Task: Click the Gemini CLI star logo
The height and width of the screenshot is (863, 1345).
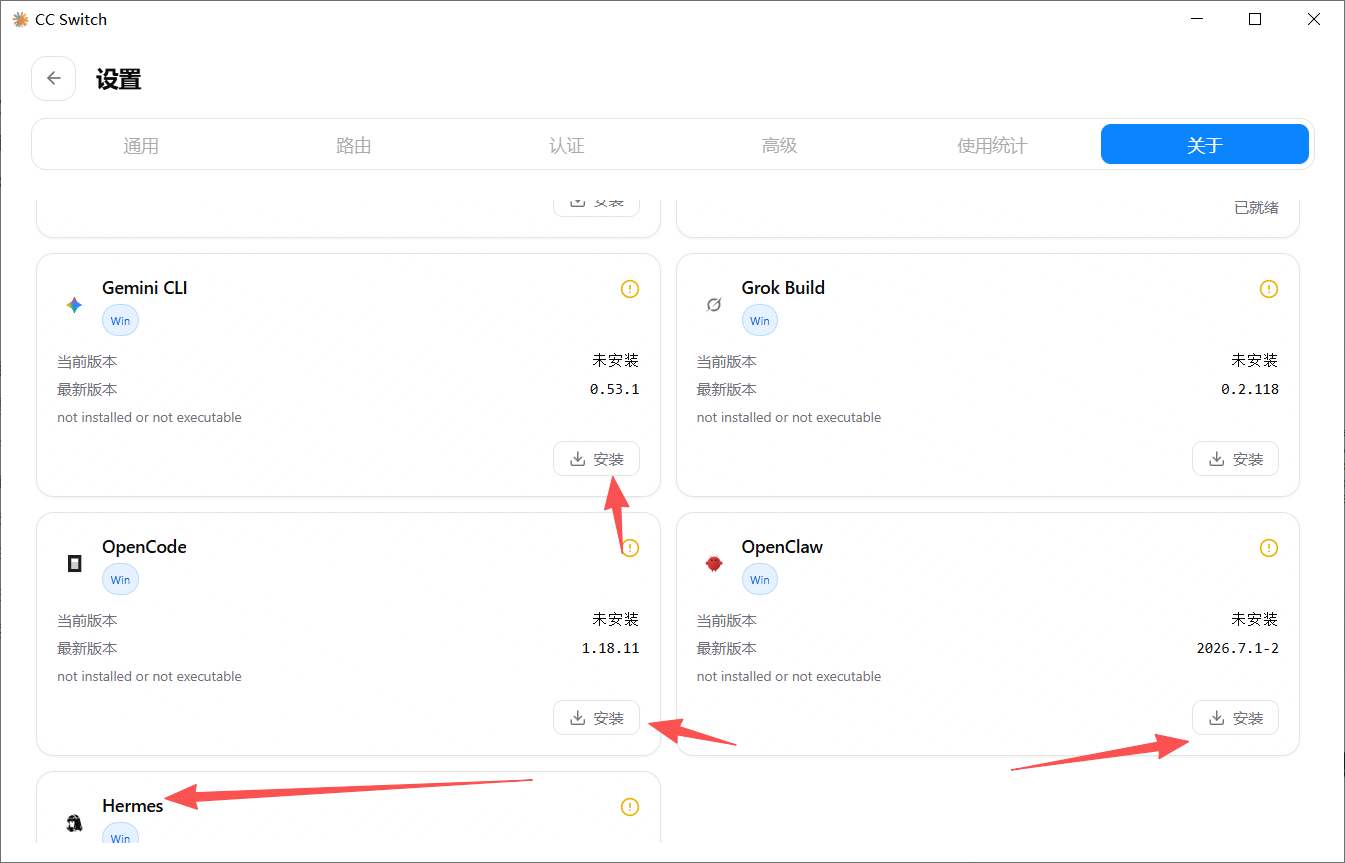Action: pyautogui.click(x=74, y=305)
